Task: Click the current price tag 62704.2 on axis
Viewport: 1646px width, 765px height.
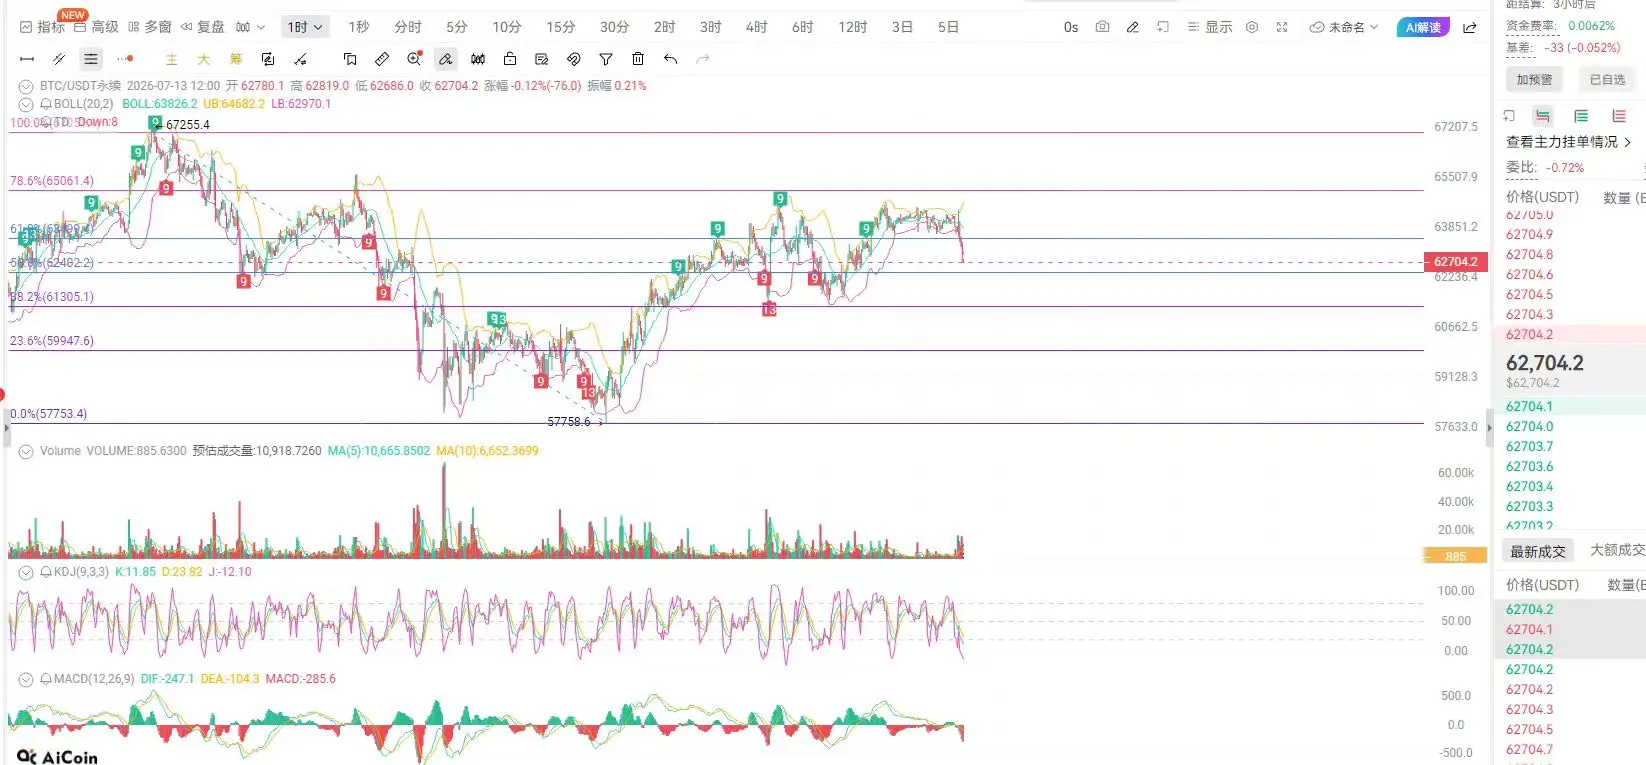Action: 1455,262
